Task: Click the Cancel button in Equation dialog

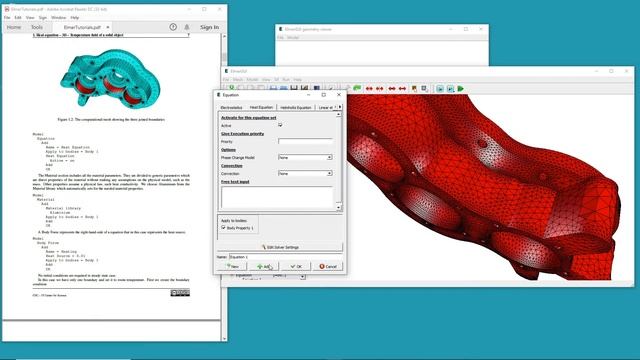Action: (x=328, y=266)
